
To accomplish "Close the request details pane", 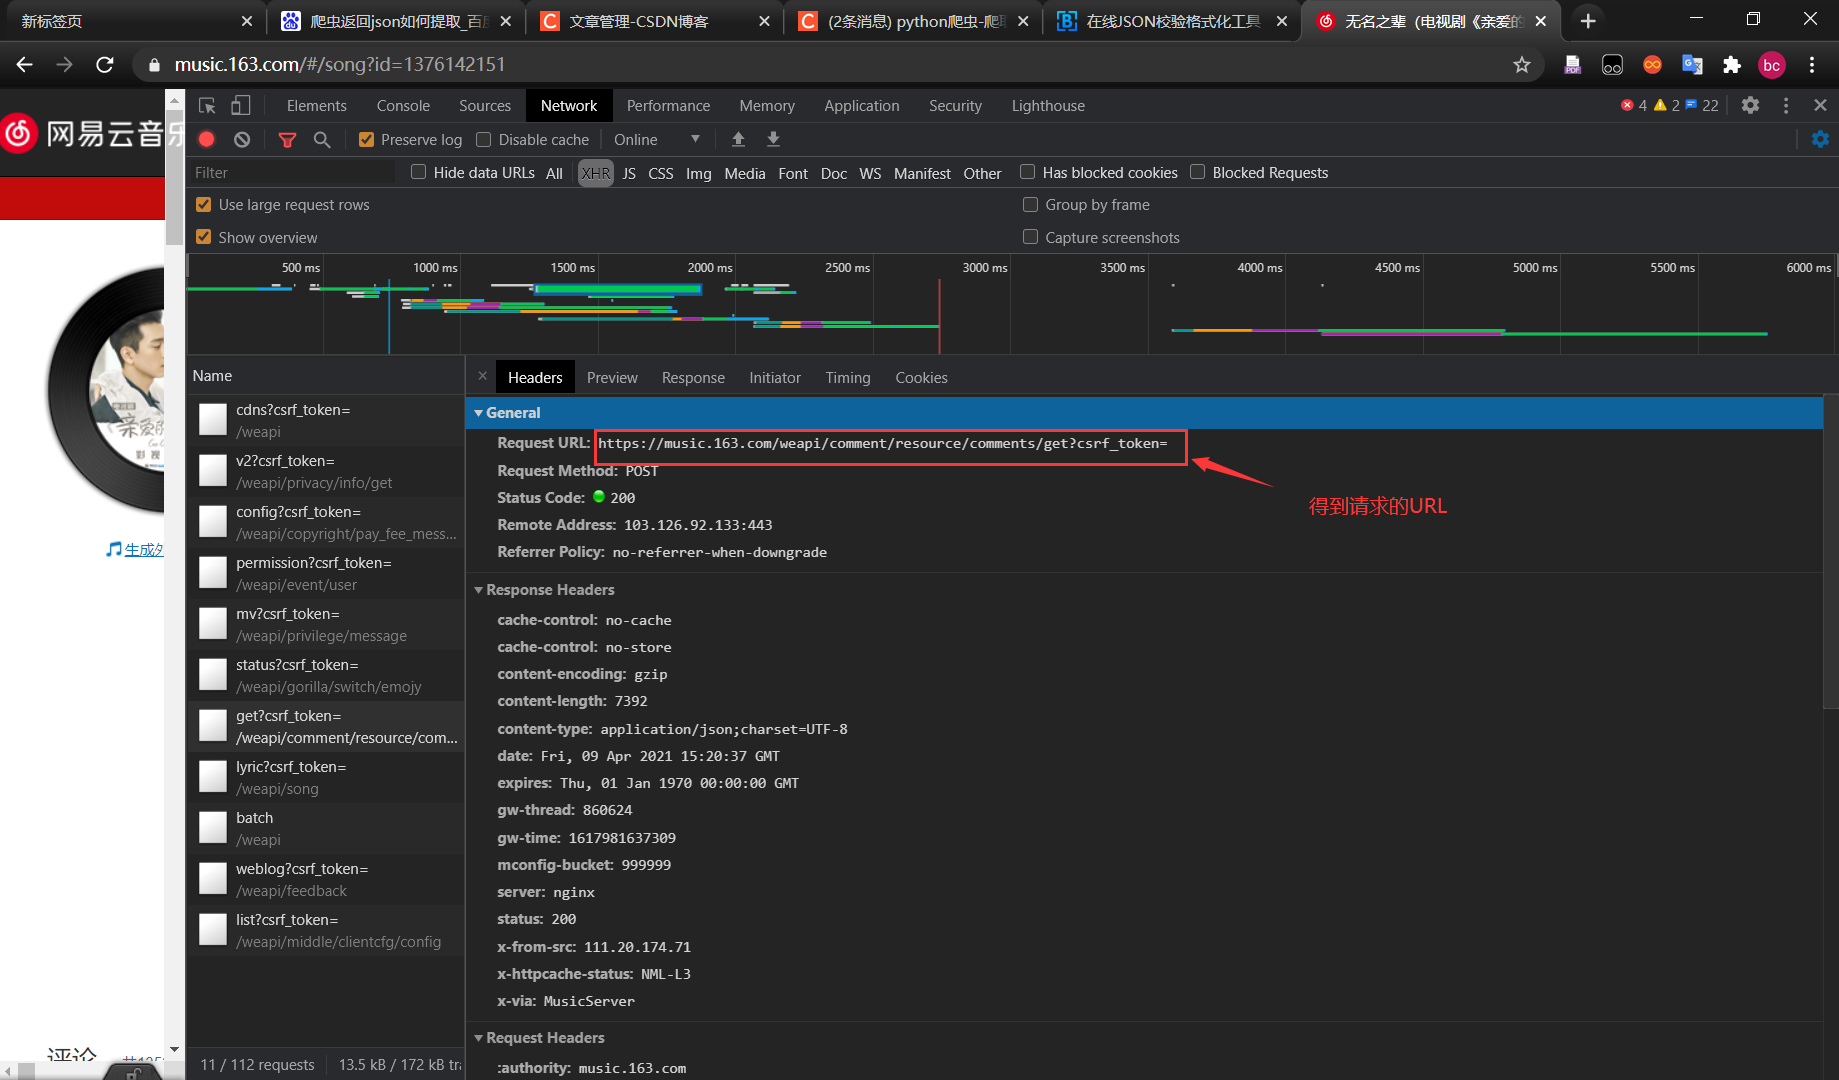I will tap(482, 376).
